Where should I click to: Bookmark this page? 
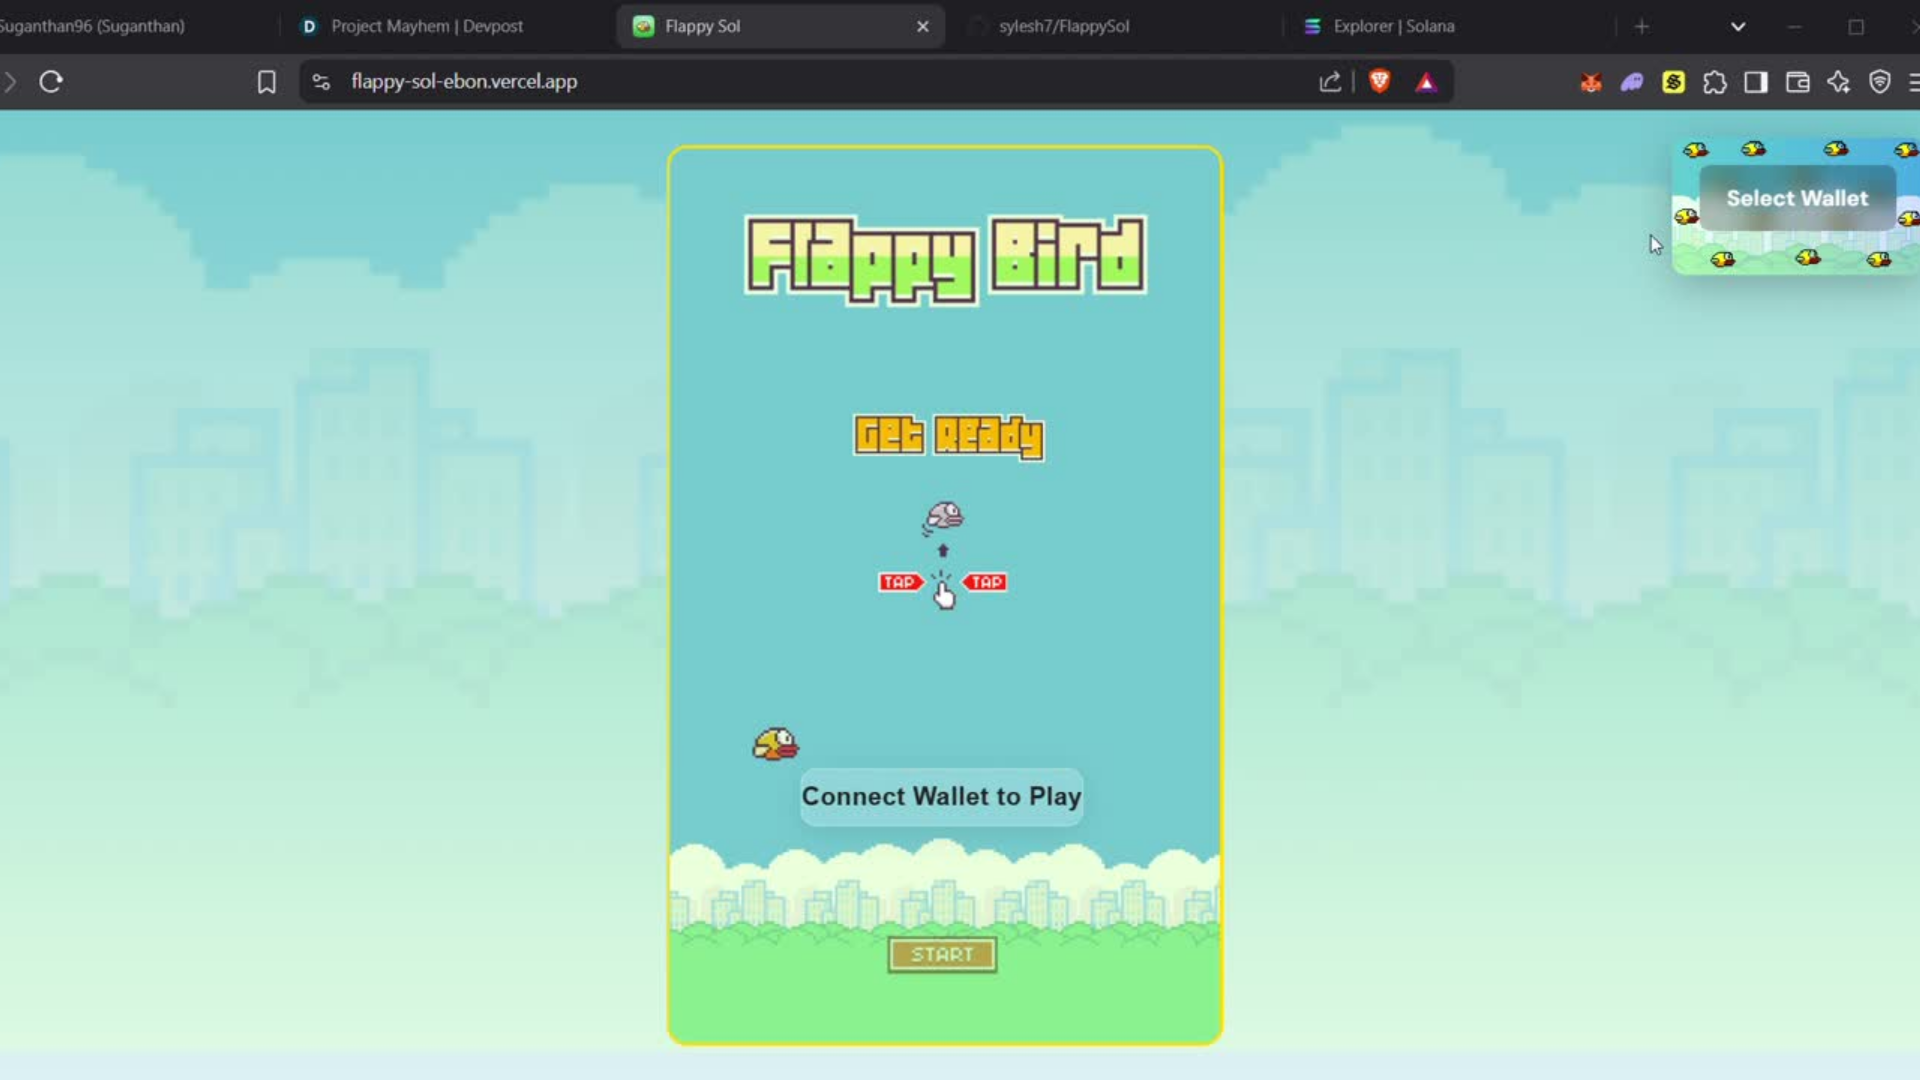266,82
